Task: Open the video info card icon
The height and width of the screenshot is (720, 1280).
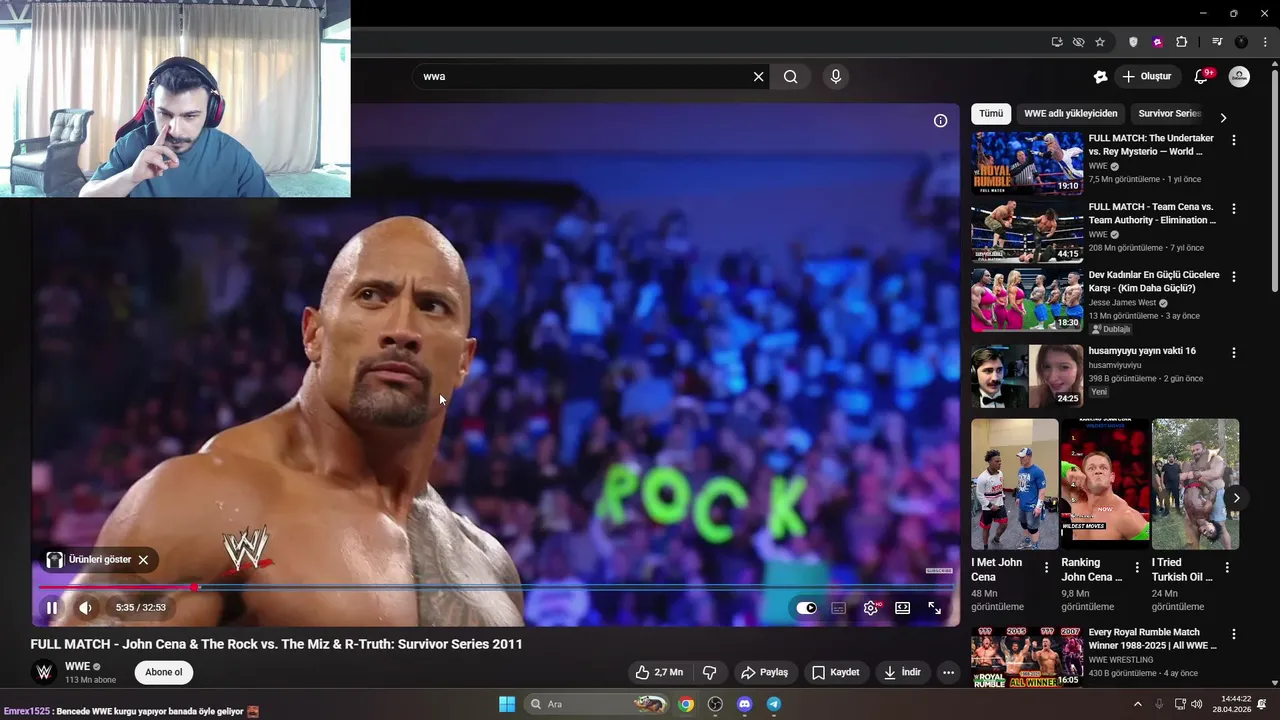Action: tap(940, 121)
